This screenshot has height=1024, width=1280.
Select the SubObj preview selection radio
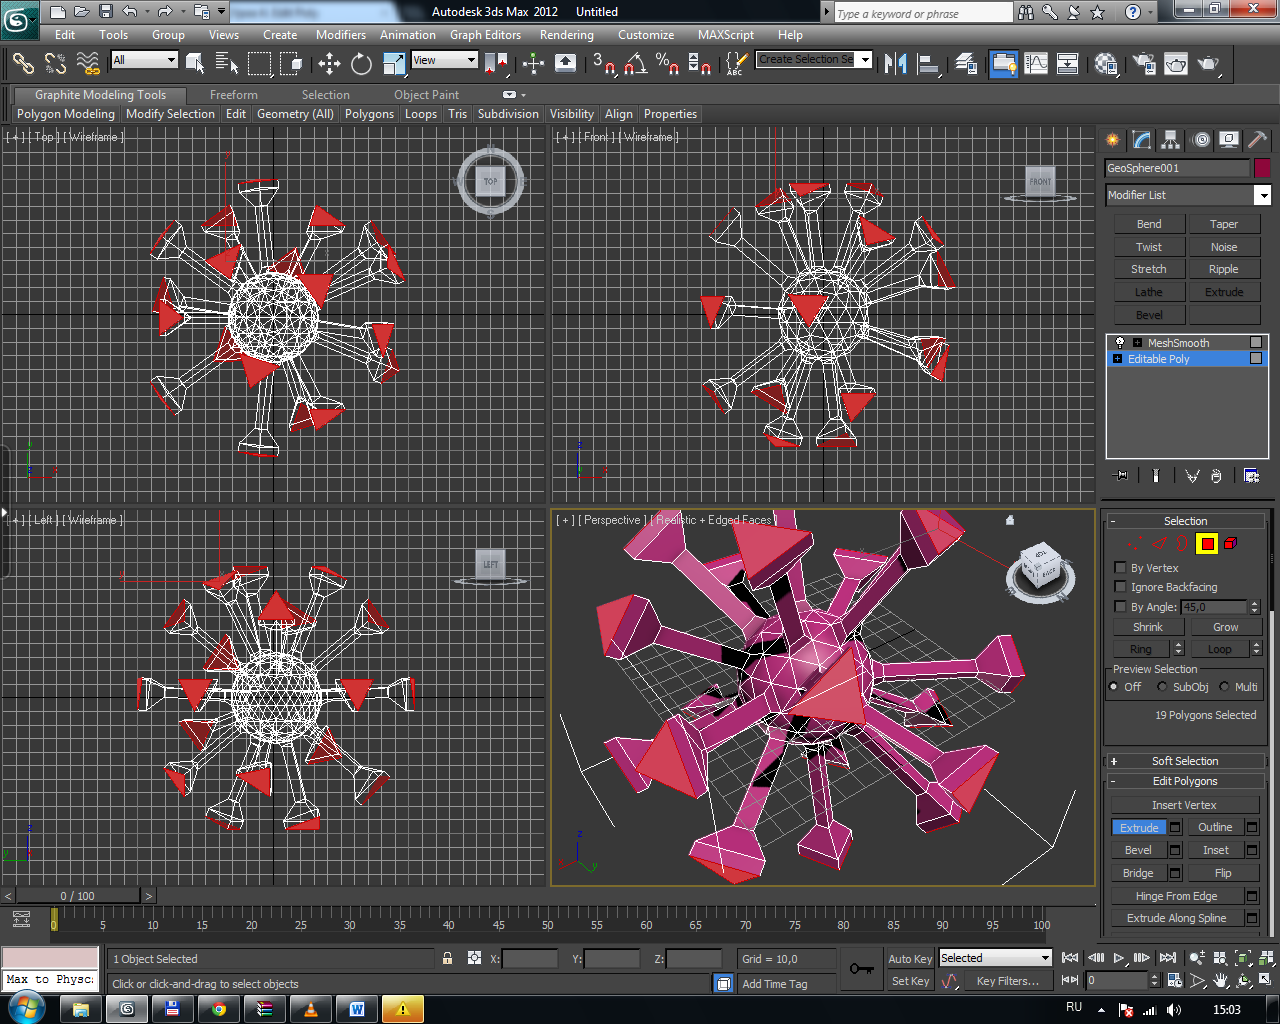[x=1162, y=687]
